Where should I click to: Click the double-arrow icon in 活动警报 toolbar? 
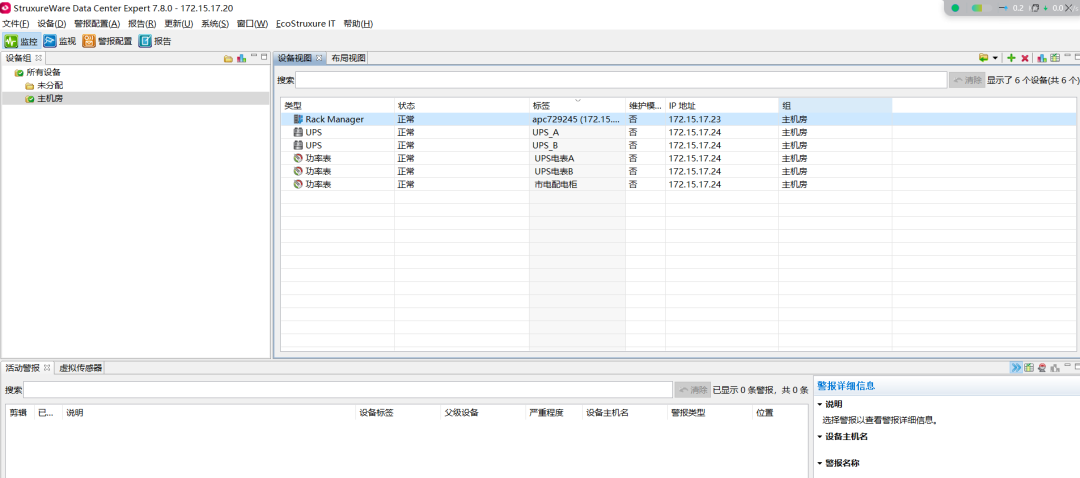pos(1016,368)
